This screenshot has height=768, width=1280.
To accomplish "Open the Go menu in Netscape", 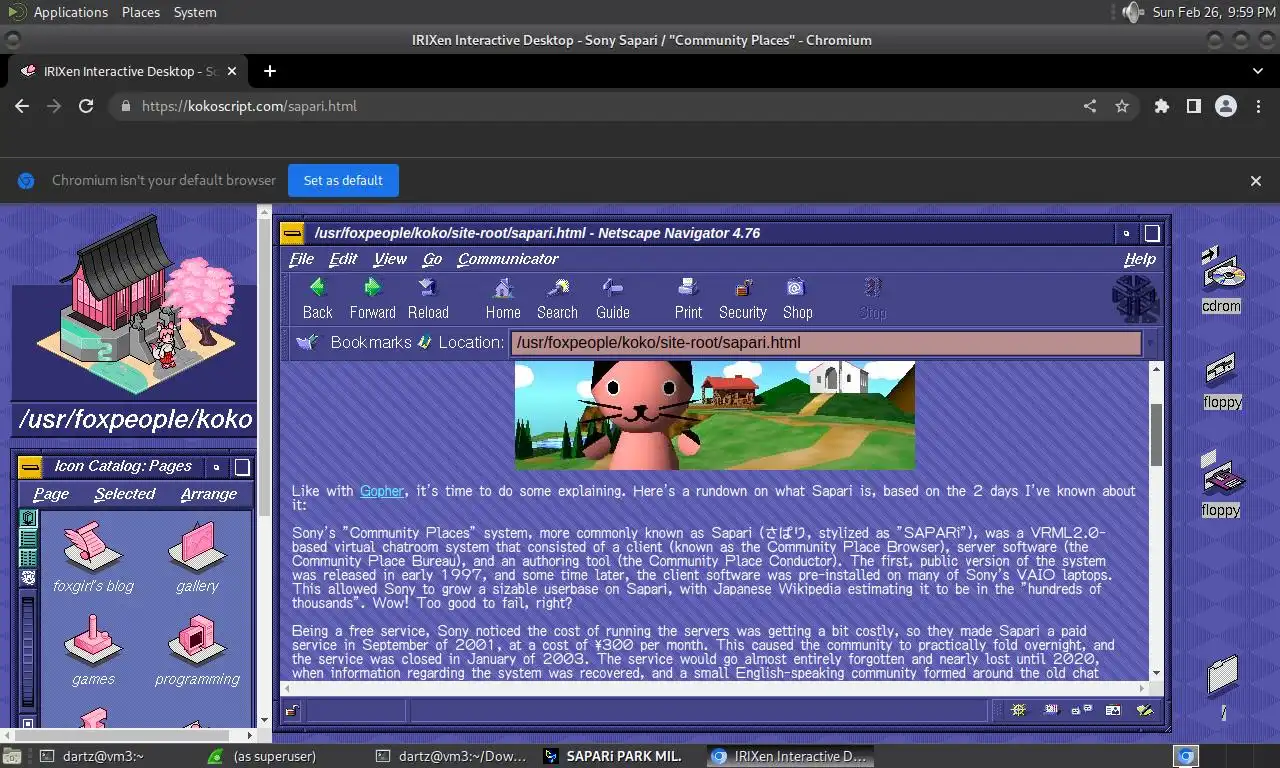I will point(432,259).
